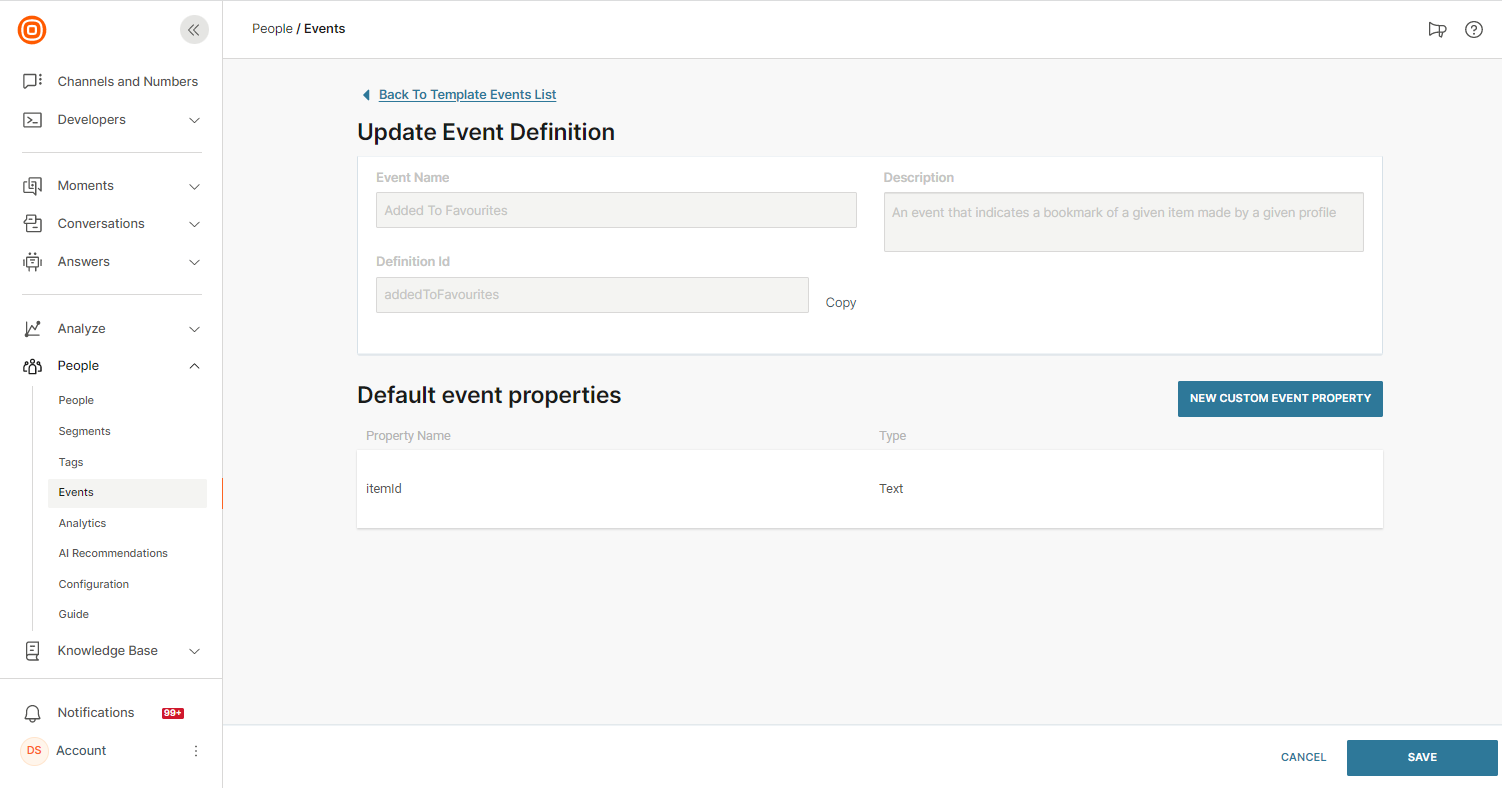1502x788 pixels.
Task: Open the announcements megaphone icon
Action: point(1437,30)
